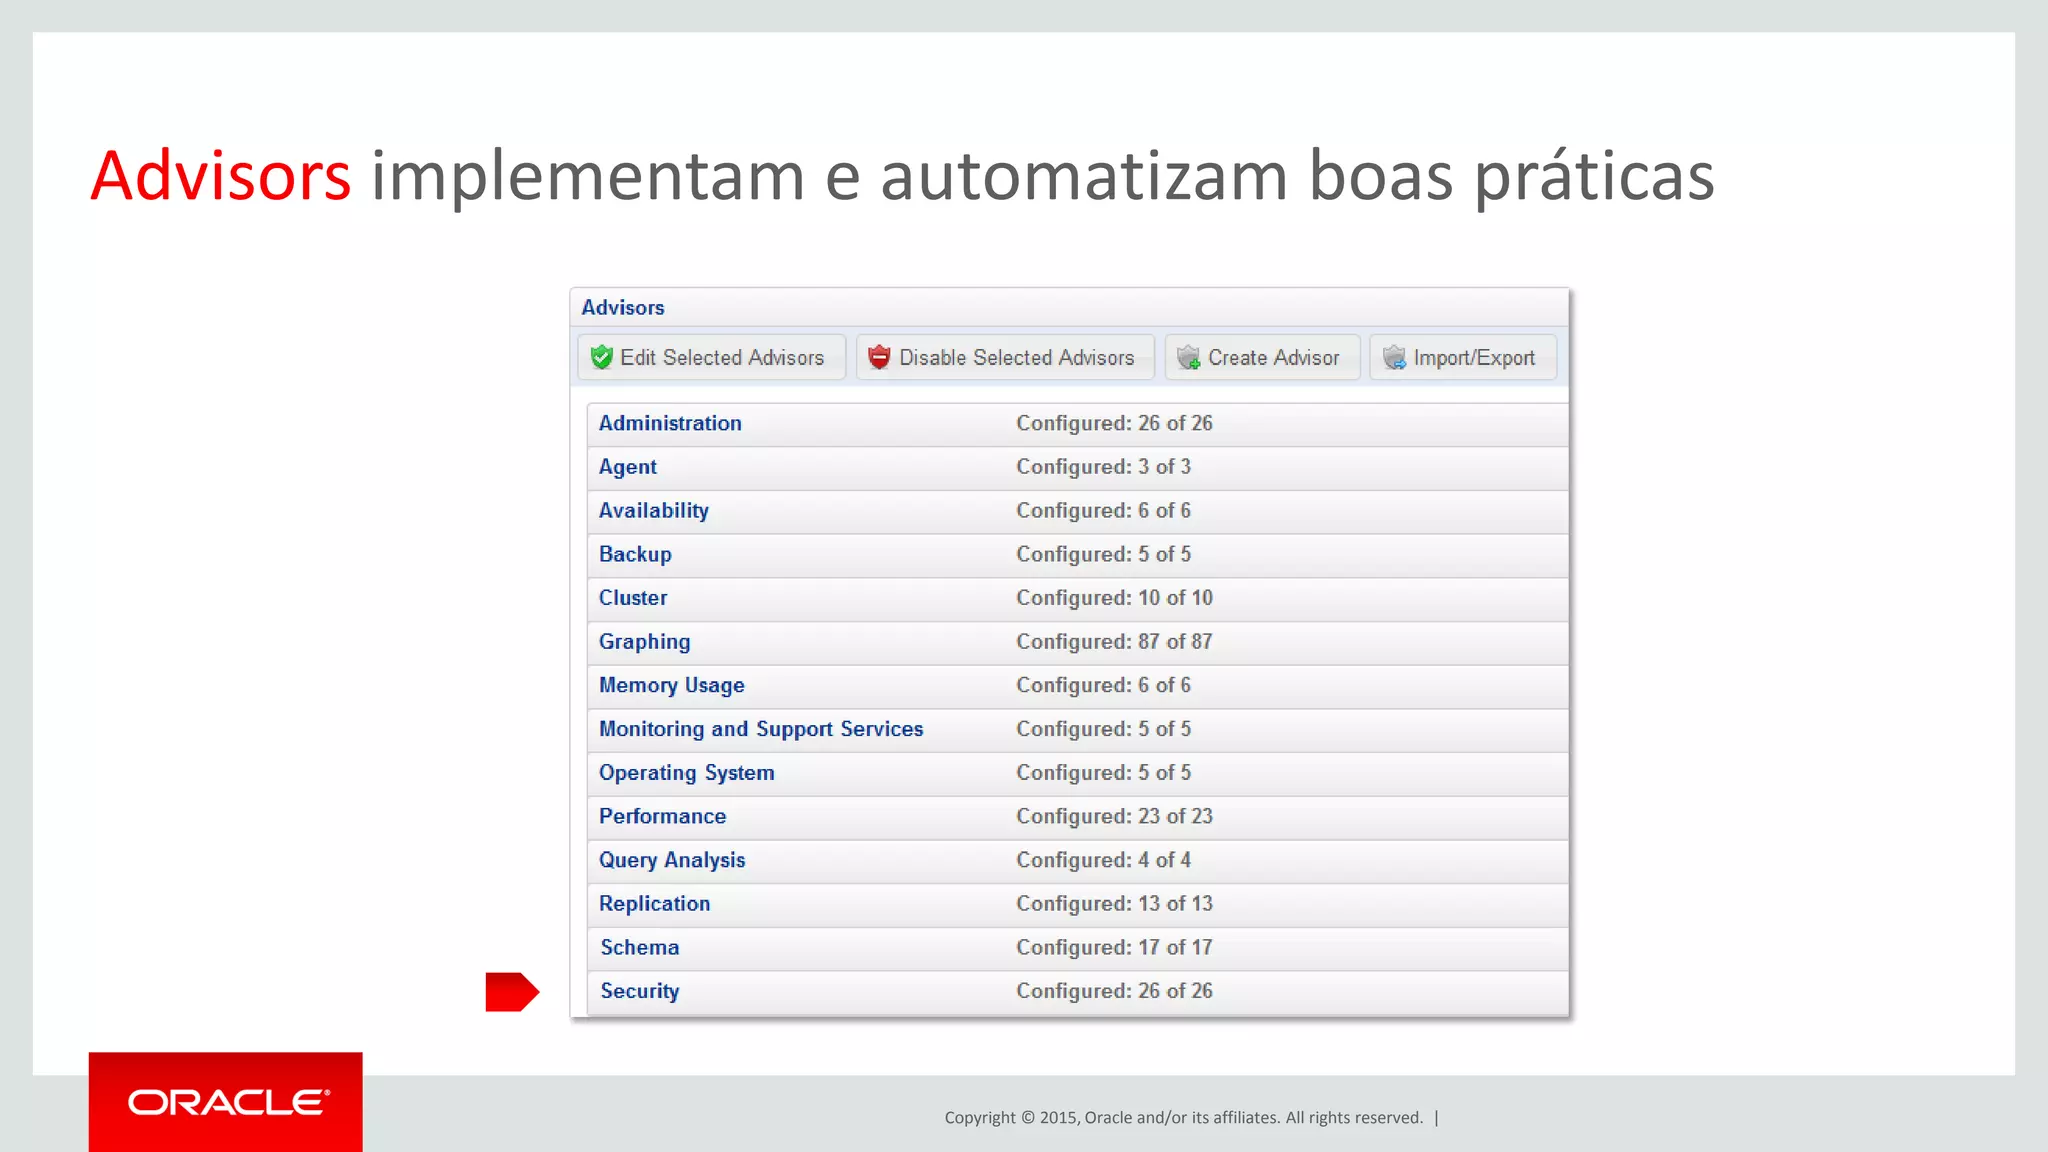Click the Create Advisor shield-plus icon

point(1188,357)
